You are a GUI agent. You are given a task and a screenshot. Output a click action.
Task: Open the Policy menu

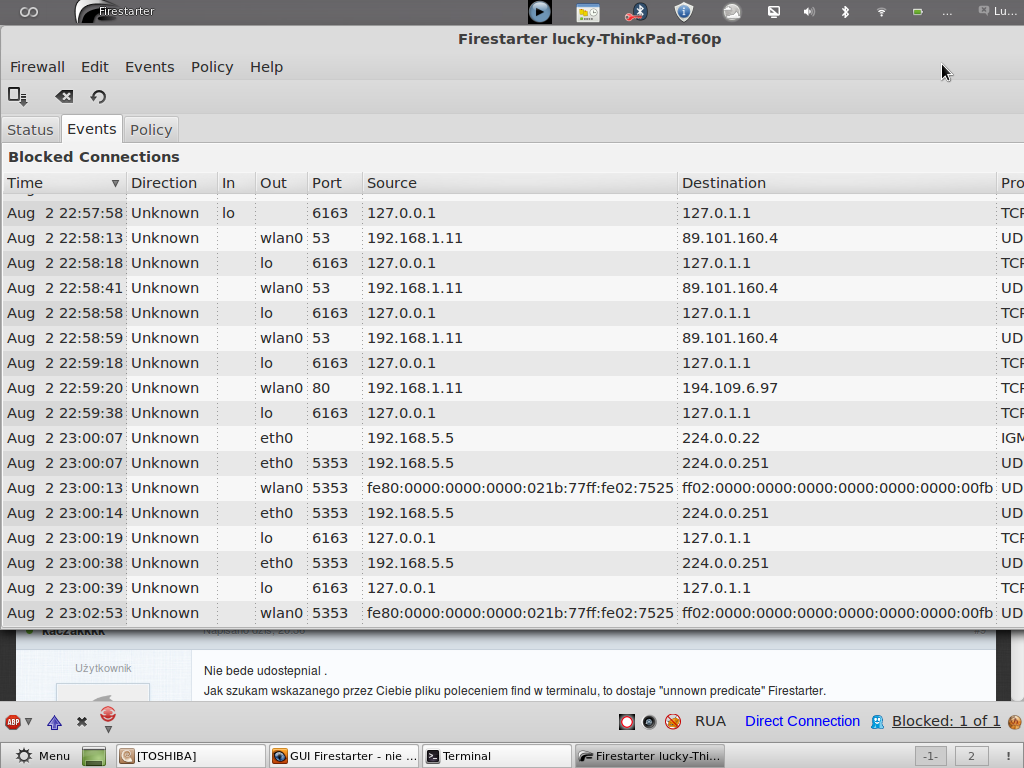[x=212, y=67]
